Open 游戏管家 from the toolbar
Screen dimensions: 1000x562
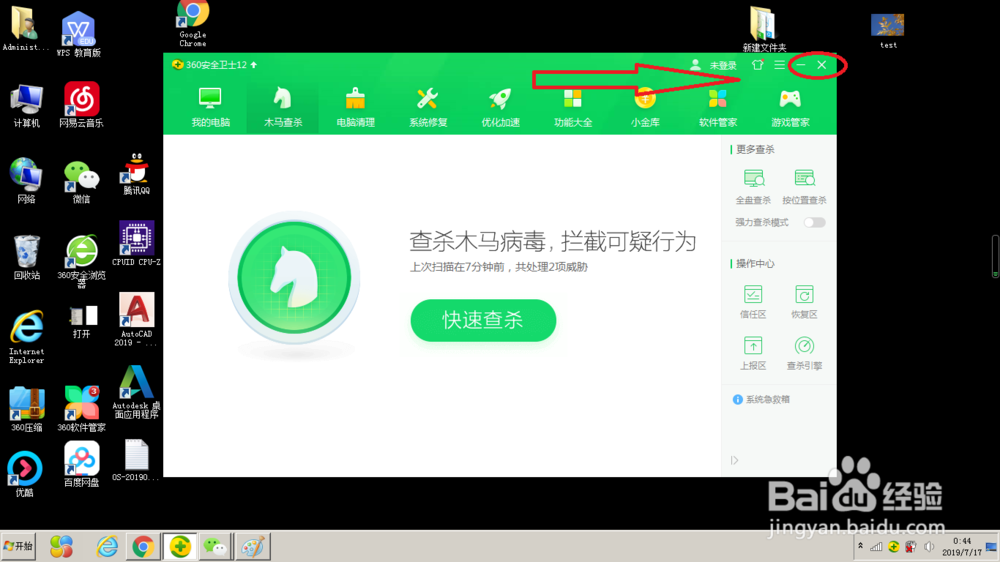(x=790, y=107)
